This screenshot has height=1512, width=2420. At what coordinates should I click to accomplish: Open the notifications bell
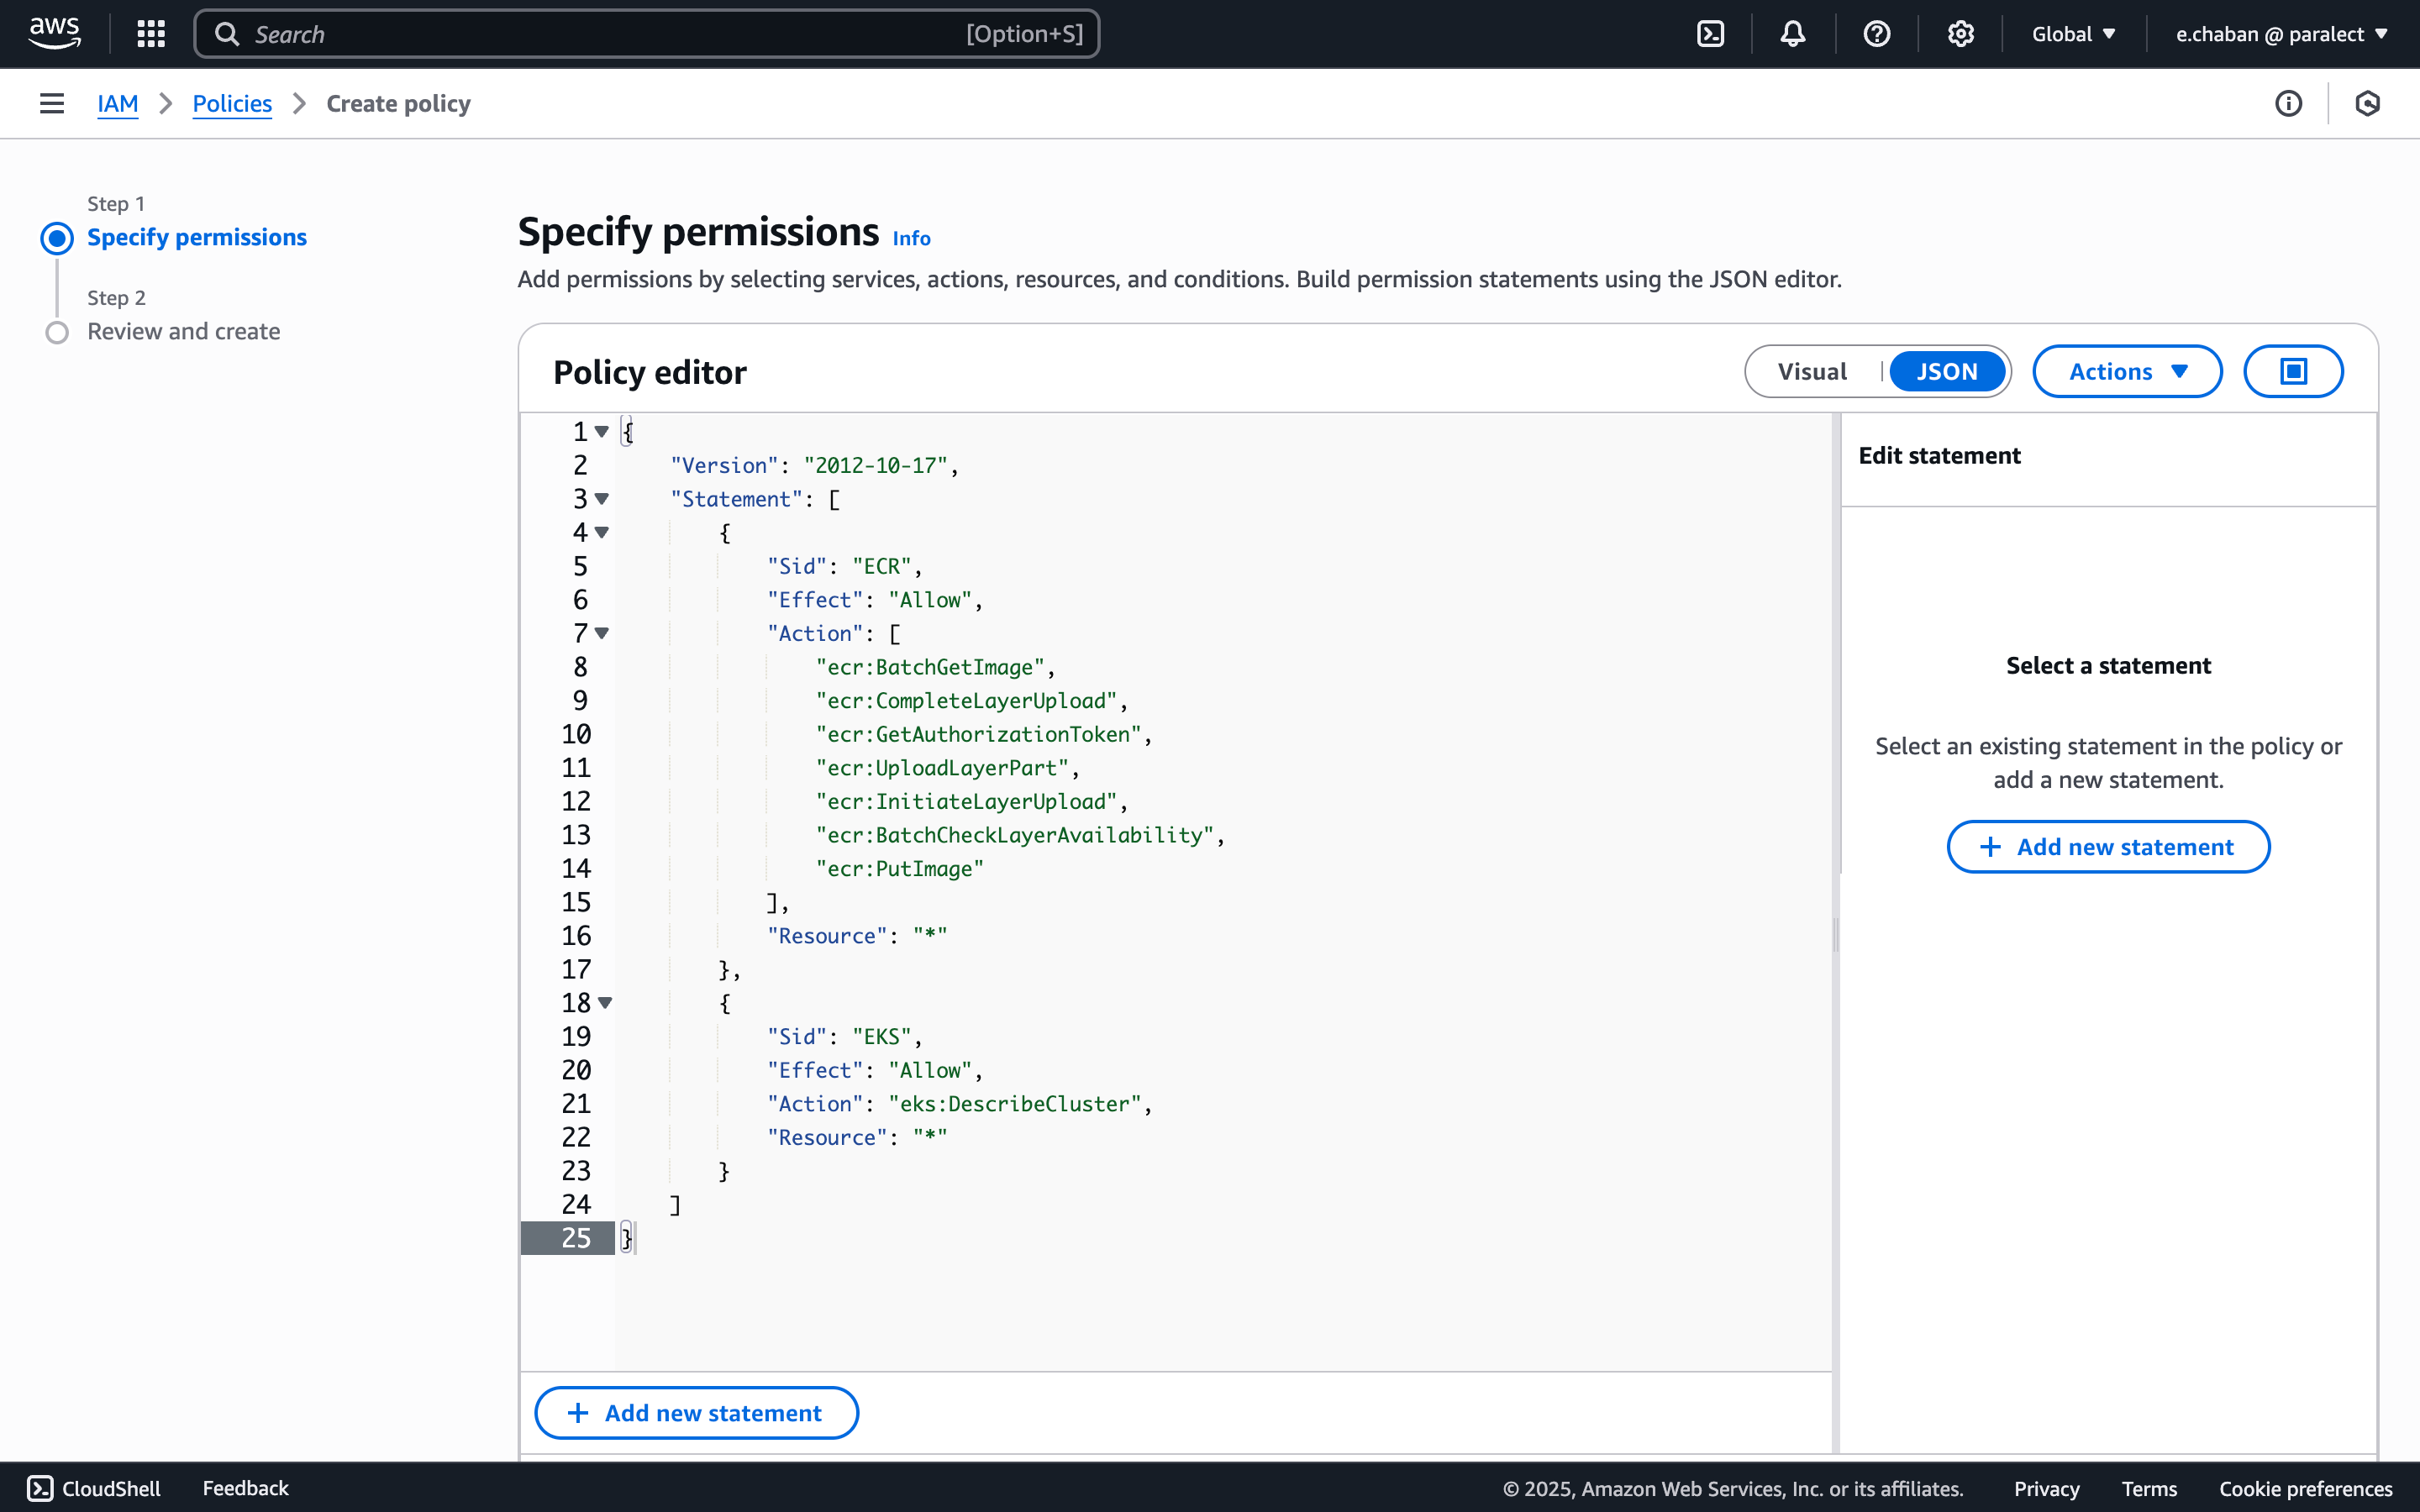tap(1793, 34)
